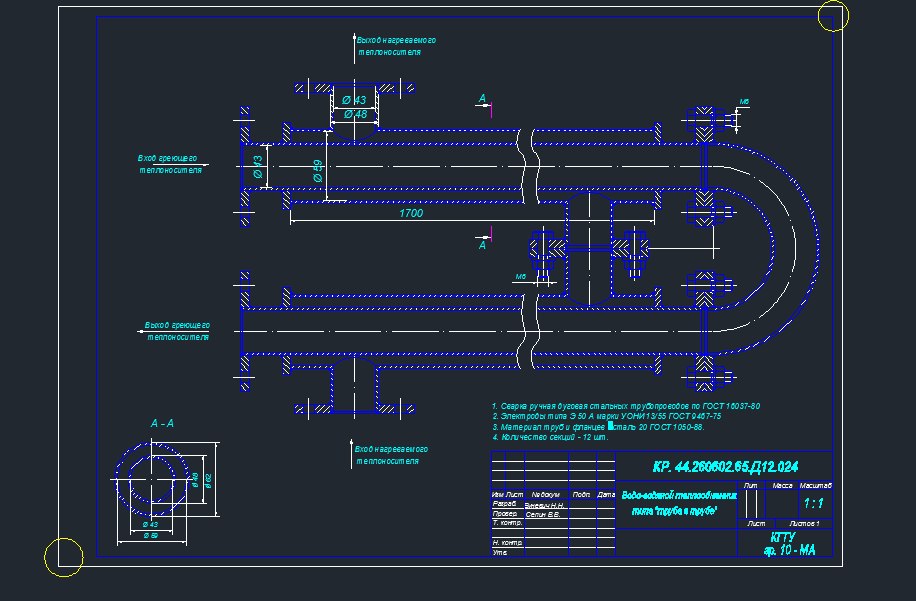Image resolution: width=916 pixels, height=601 pixels.
Task: Click the 'типа труба в трубе' title line
Action: click(674, 511)
